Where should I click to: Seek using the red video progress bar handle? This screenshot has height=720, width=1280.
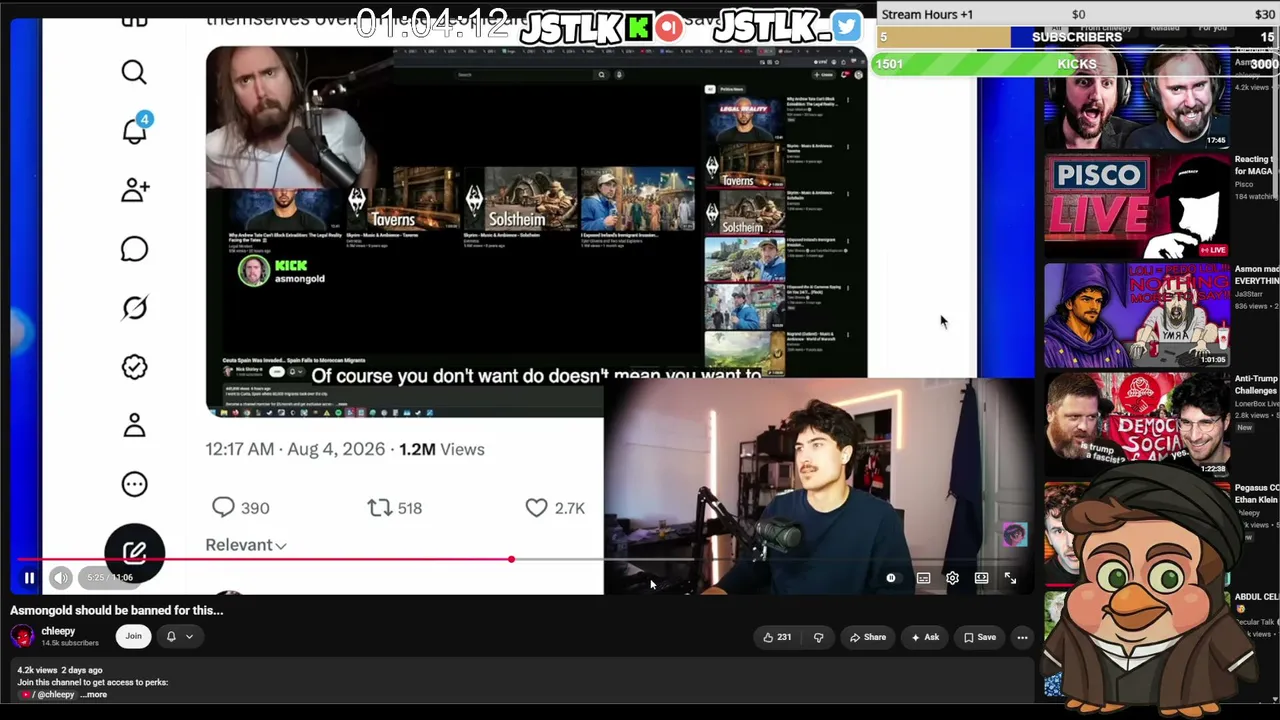pos(511,559)
